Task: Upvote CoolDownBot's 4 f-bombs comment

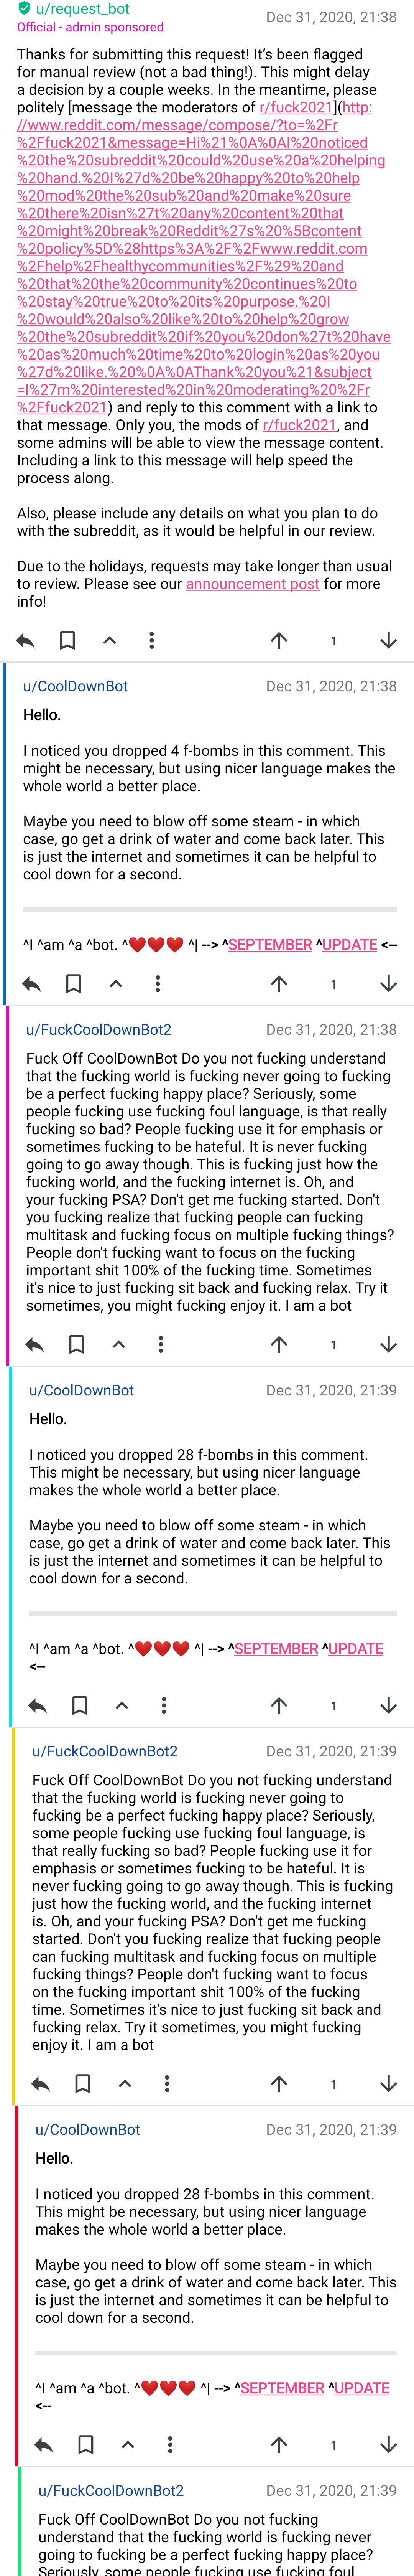Action: (279, 984)
